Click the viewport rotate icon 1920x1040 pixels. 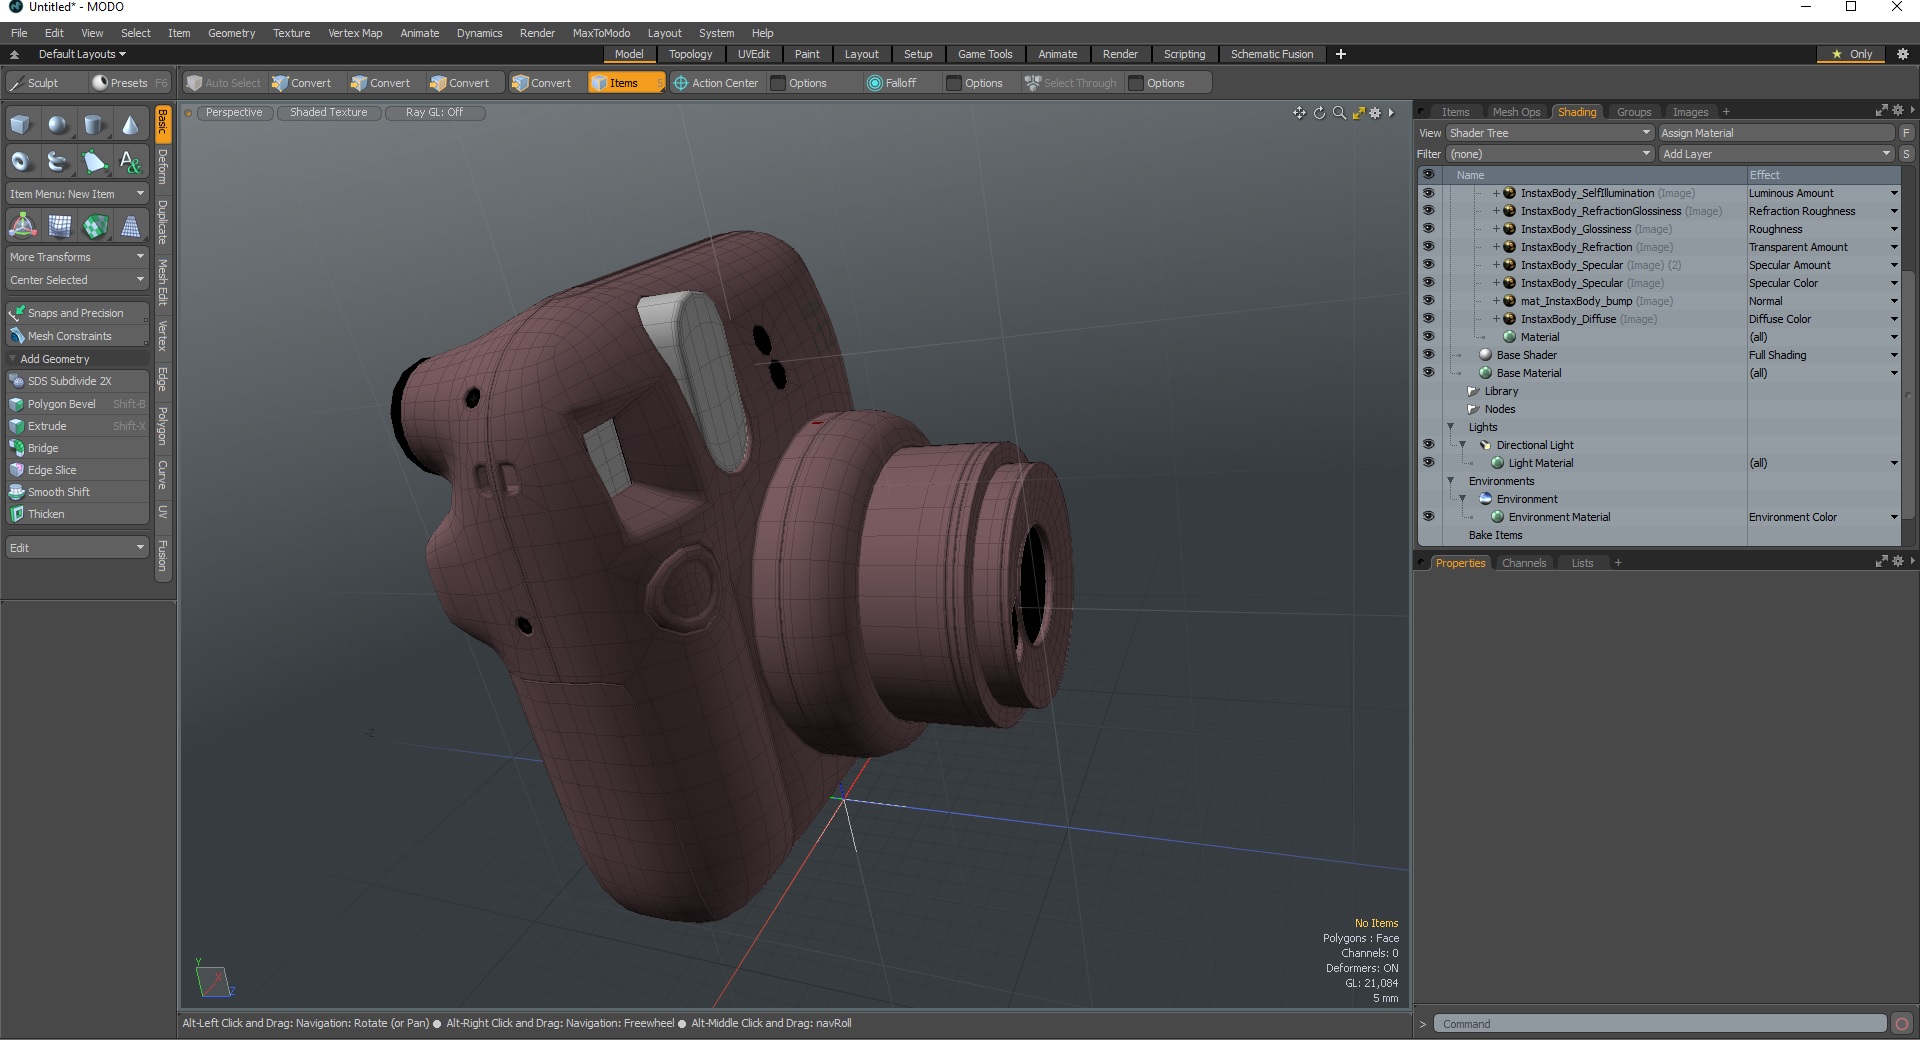(1319, 113)
